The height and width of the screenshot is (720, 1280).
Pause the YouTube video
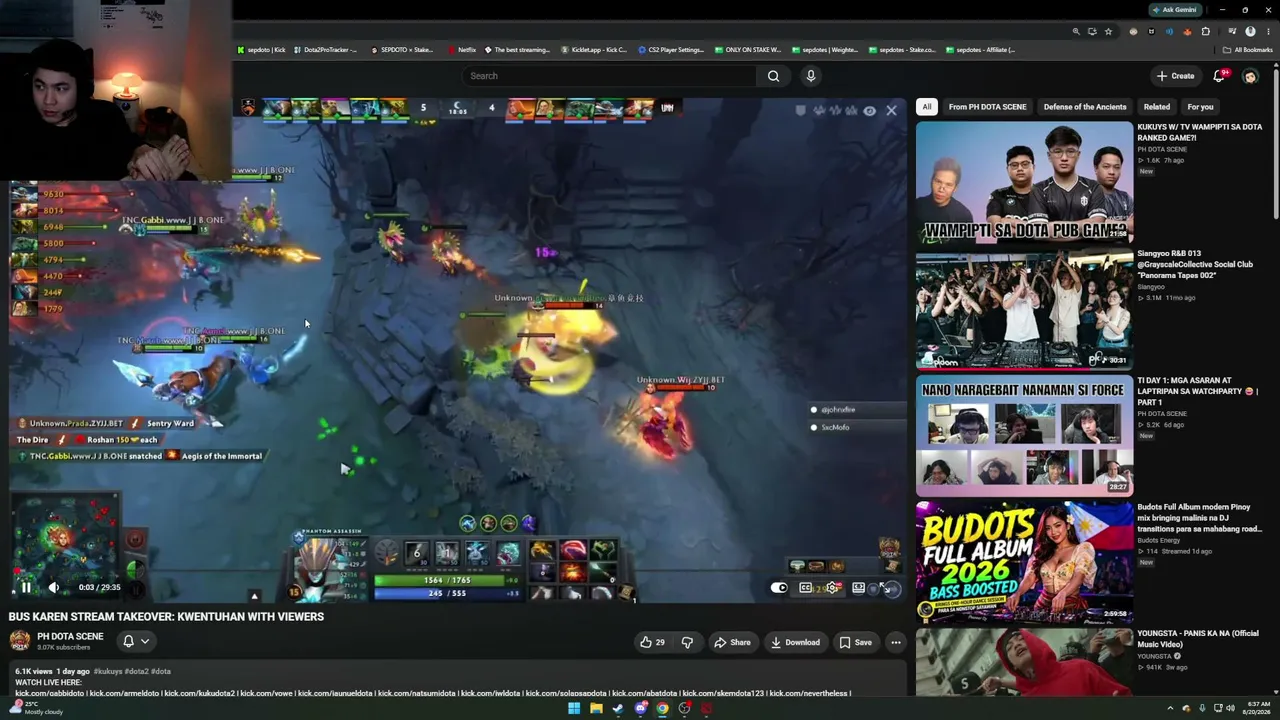[26, 587]
